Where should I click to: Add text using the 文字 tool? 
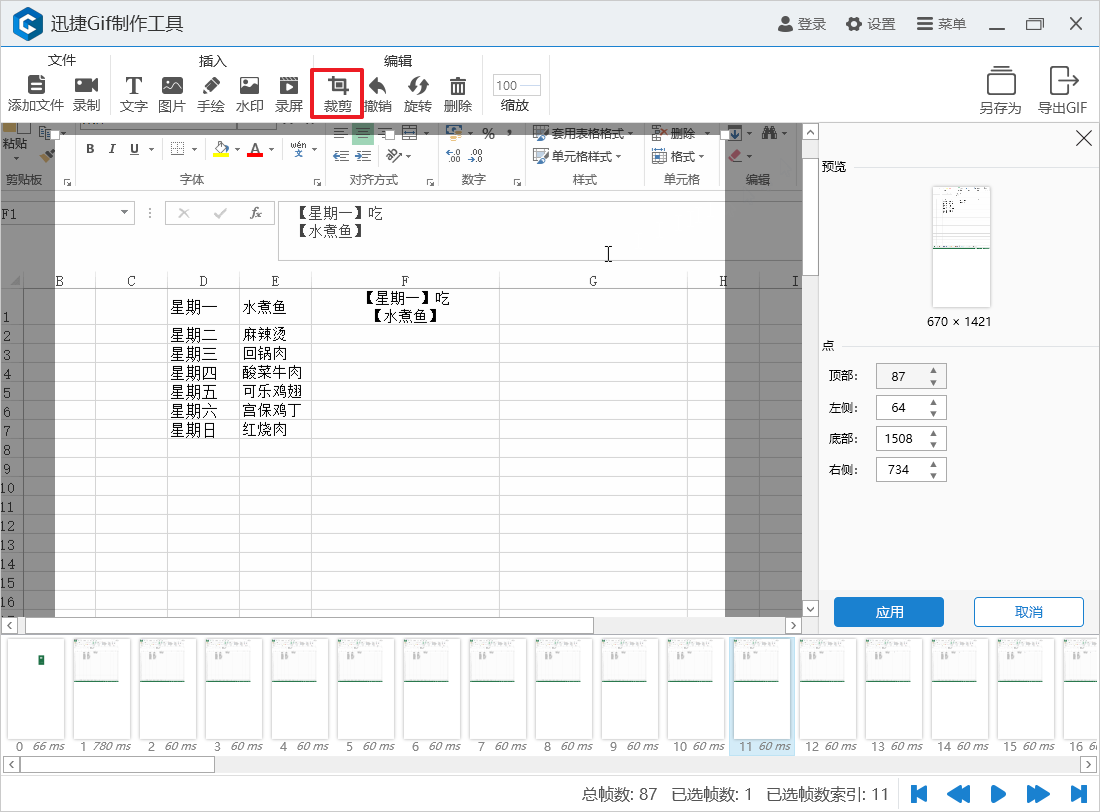tap(133, 93)
